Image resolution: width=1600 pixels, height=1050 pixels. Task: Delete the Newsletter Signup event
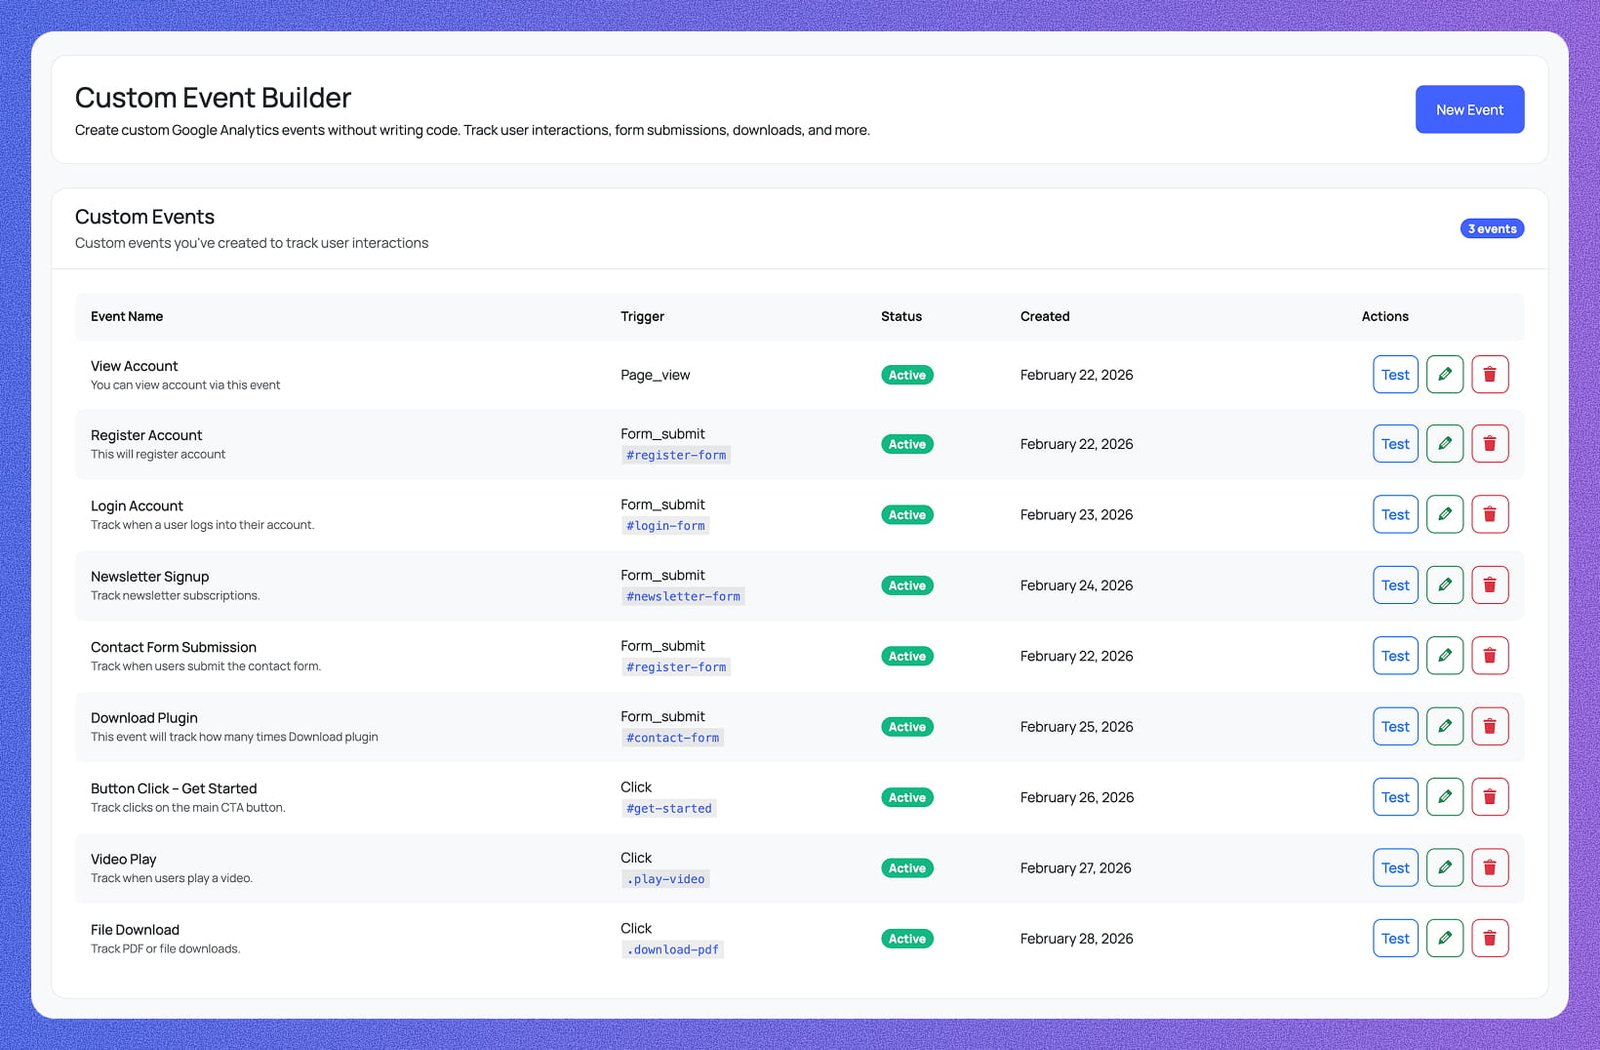(x=1490, y=585)
